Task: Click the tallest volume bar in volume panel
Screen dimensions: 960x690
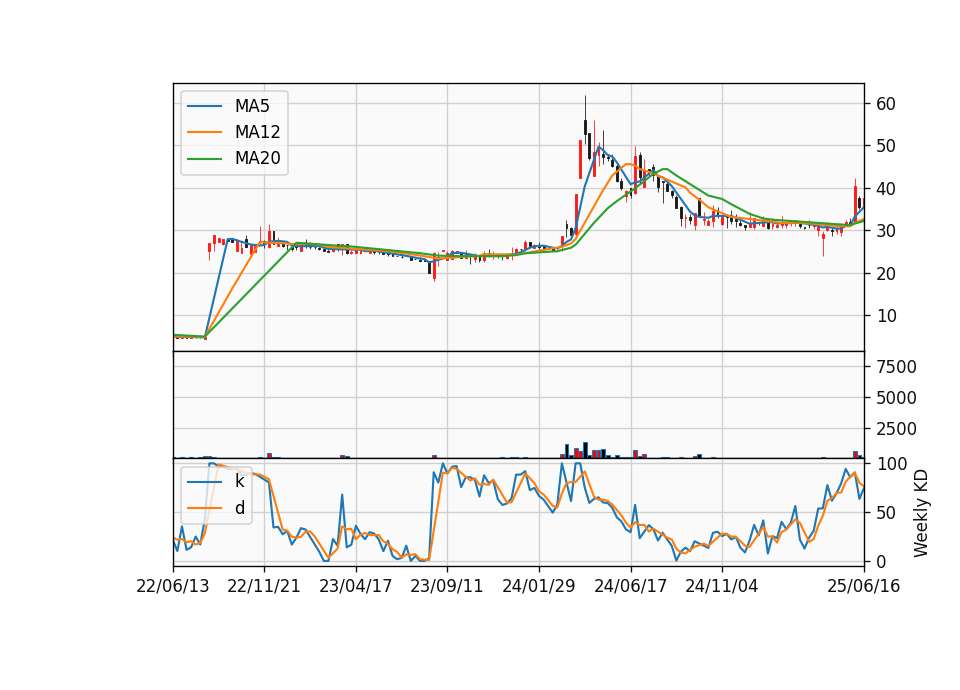Action: click(x=585, y=450)
